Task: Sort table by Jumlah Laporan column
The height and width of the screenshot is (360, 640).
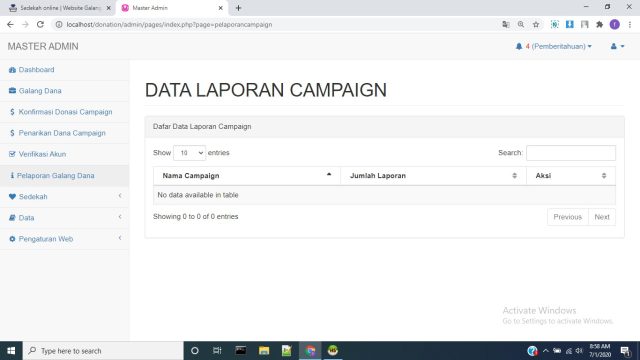Action: (x=433, y=176)
